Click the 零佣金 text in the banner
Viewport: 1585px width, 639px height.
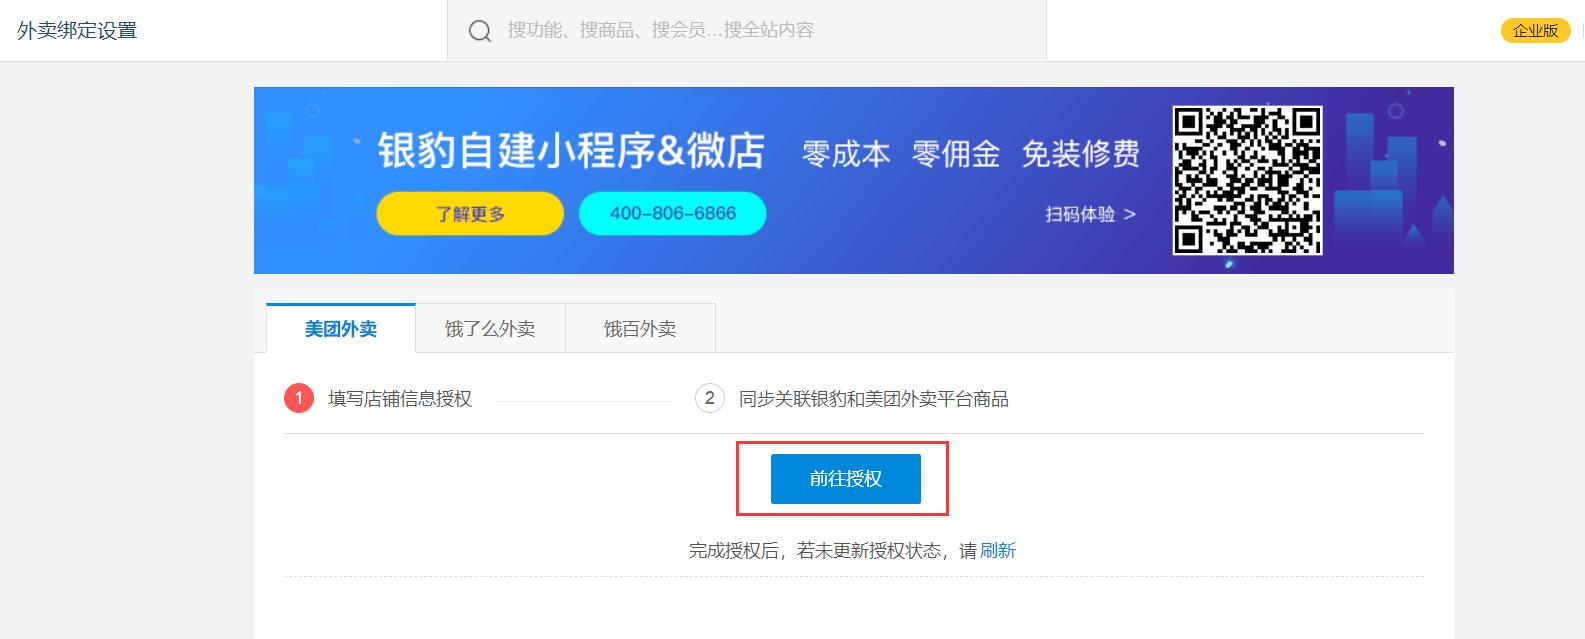pyautogui.click(x=956, y=156)
